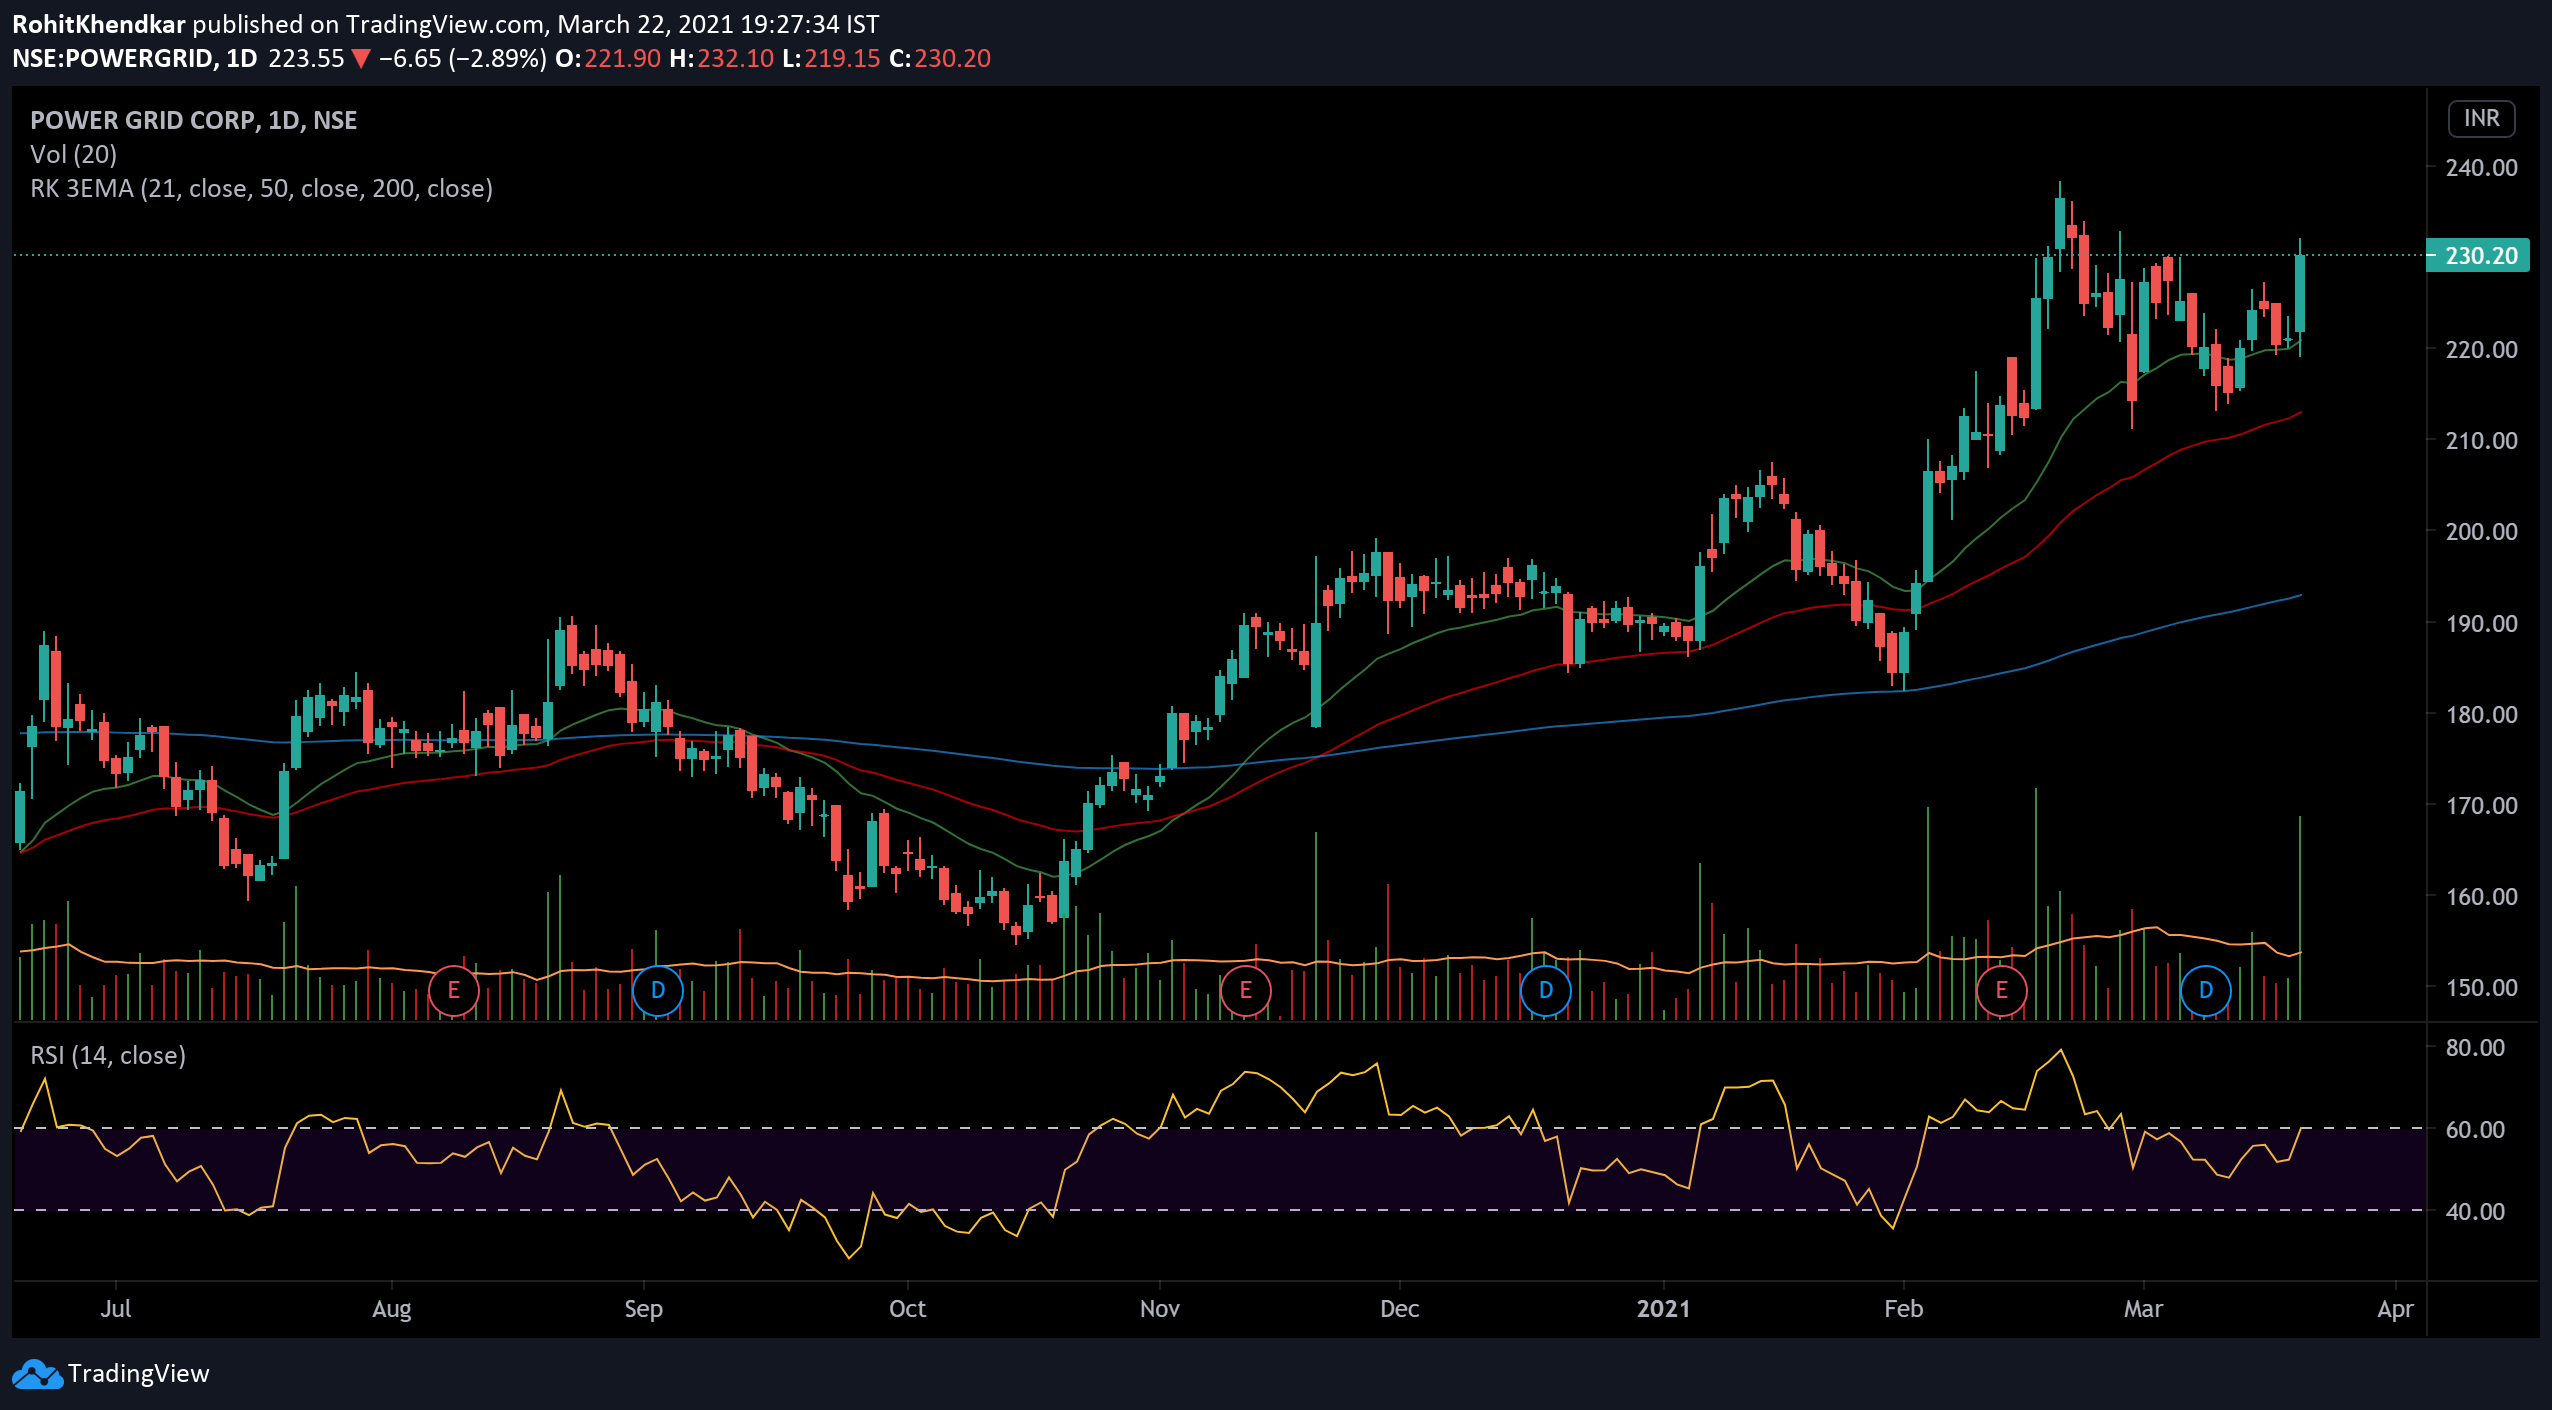Click the RK 3EMA indicator label
The image size is (2552, 1410).
tap(262, 188)
